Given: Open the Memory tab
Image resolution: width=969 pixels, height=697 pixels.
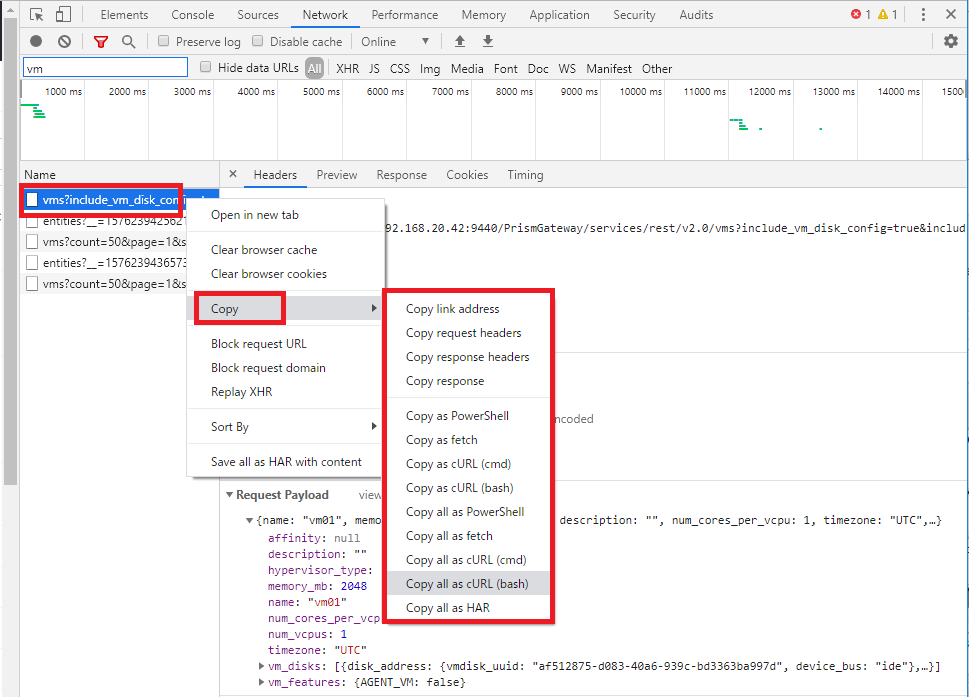Looking at the screenshot, I should (x=483, y=15).
